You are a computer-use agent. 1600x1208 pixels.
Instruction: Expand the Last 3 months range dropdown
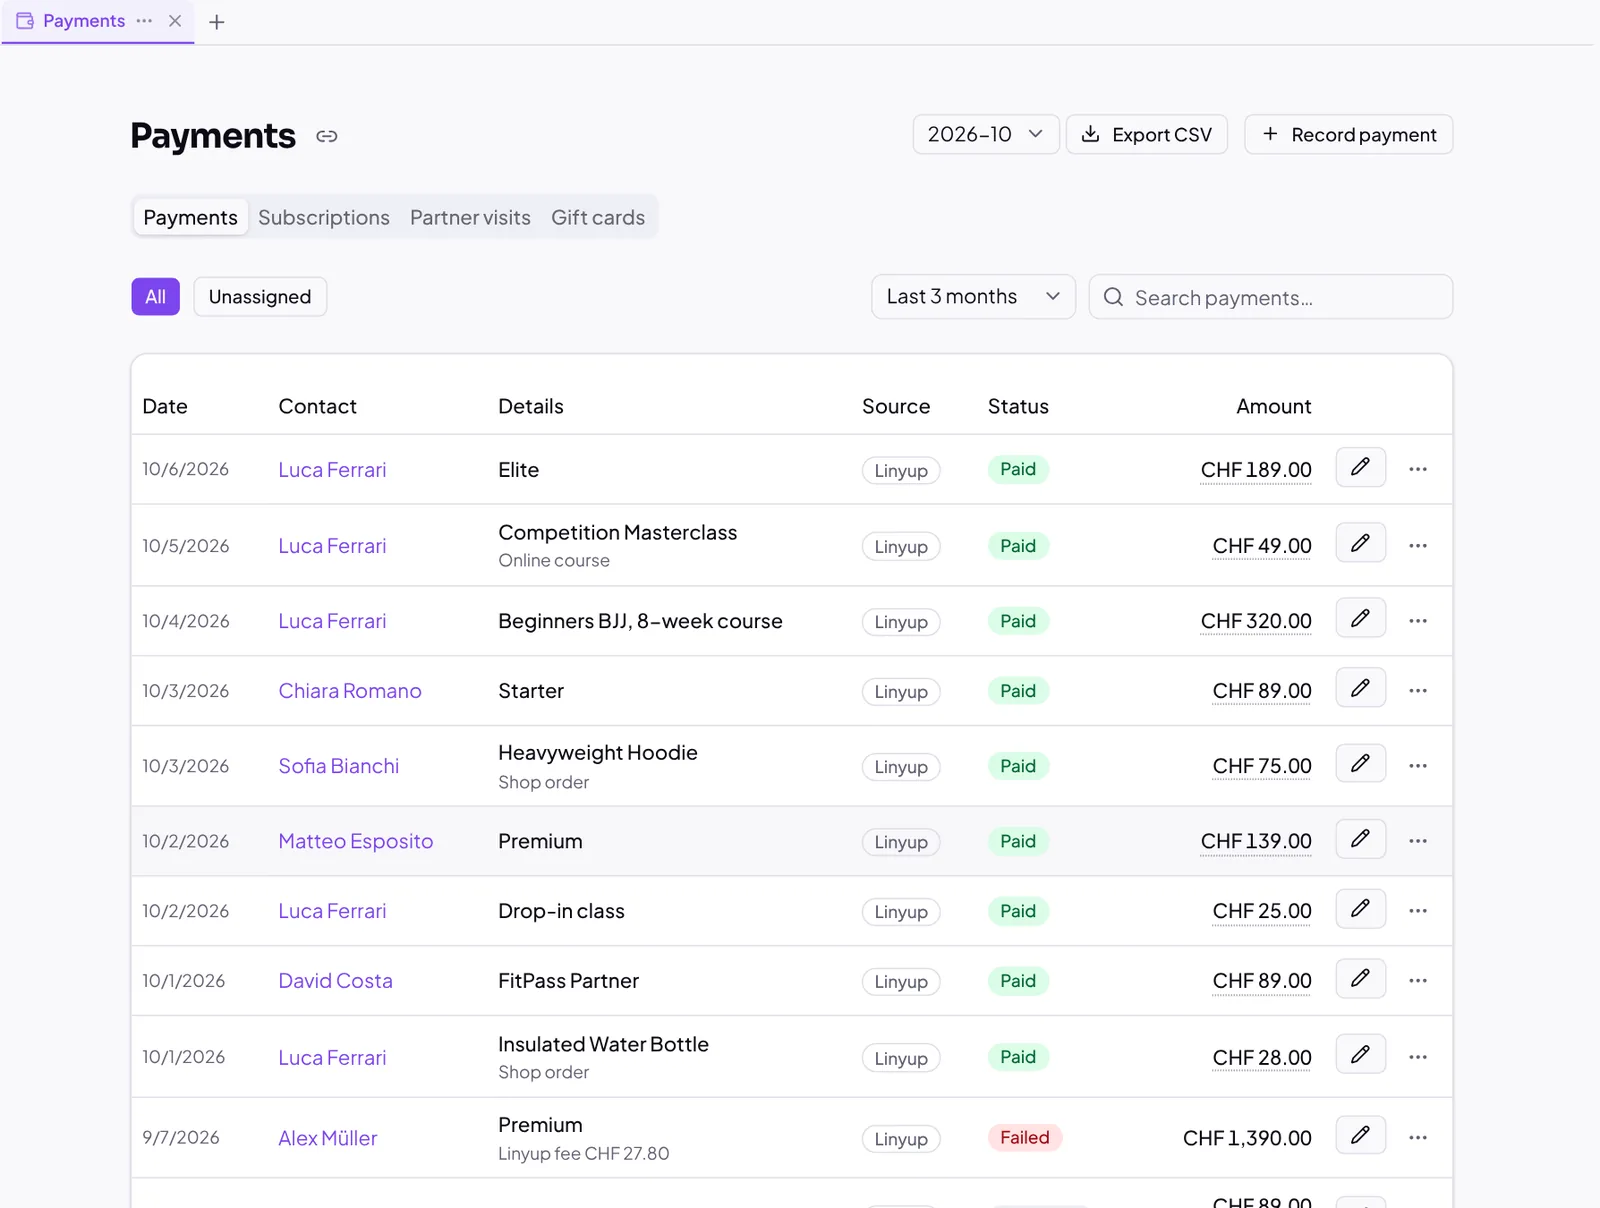[973, 297]
